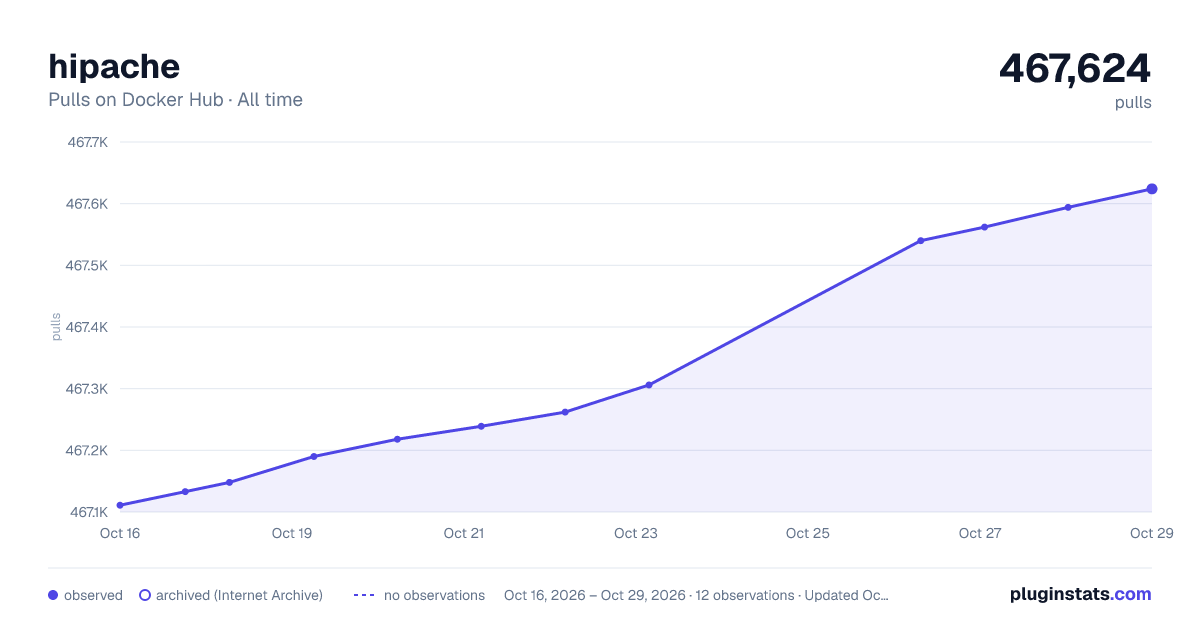
Task: Click the 467.5K y-axis label
Action: [87, 266]
